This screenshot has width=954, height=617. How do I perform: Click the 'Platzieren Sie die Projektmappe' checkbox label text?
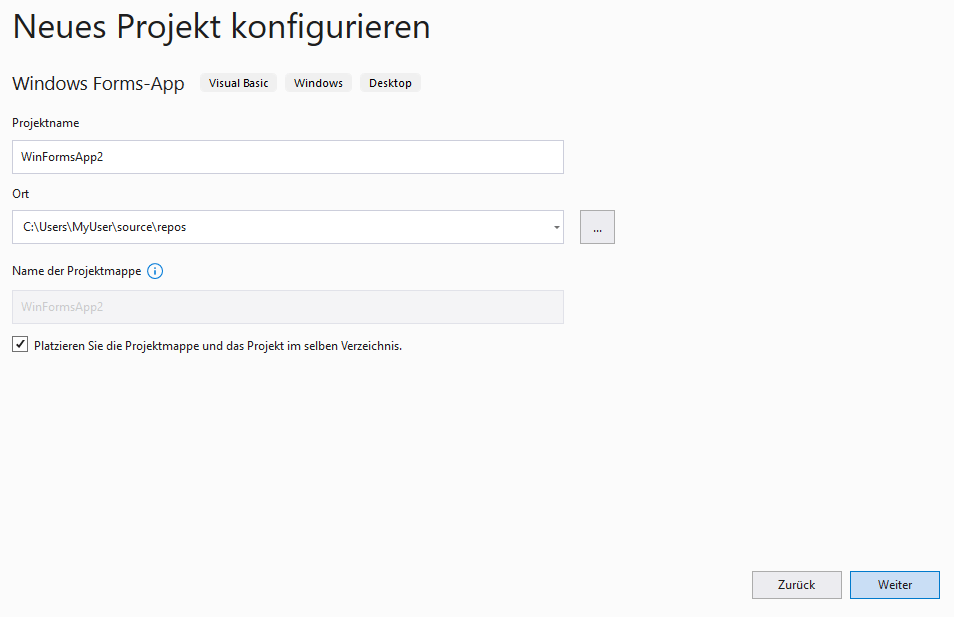(218, 346)
